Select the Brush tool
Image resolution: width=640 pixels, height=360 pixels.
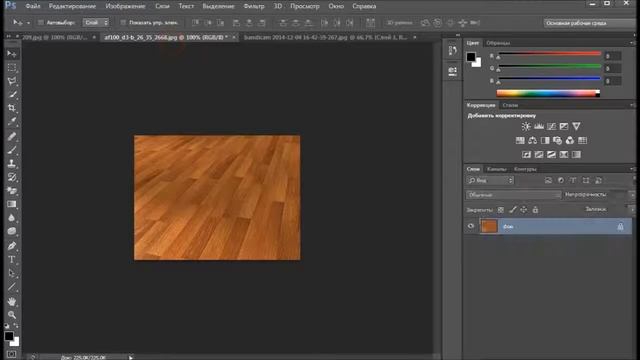pyautogui.click(x=11, y=150)
